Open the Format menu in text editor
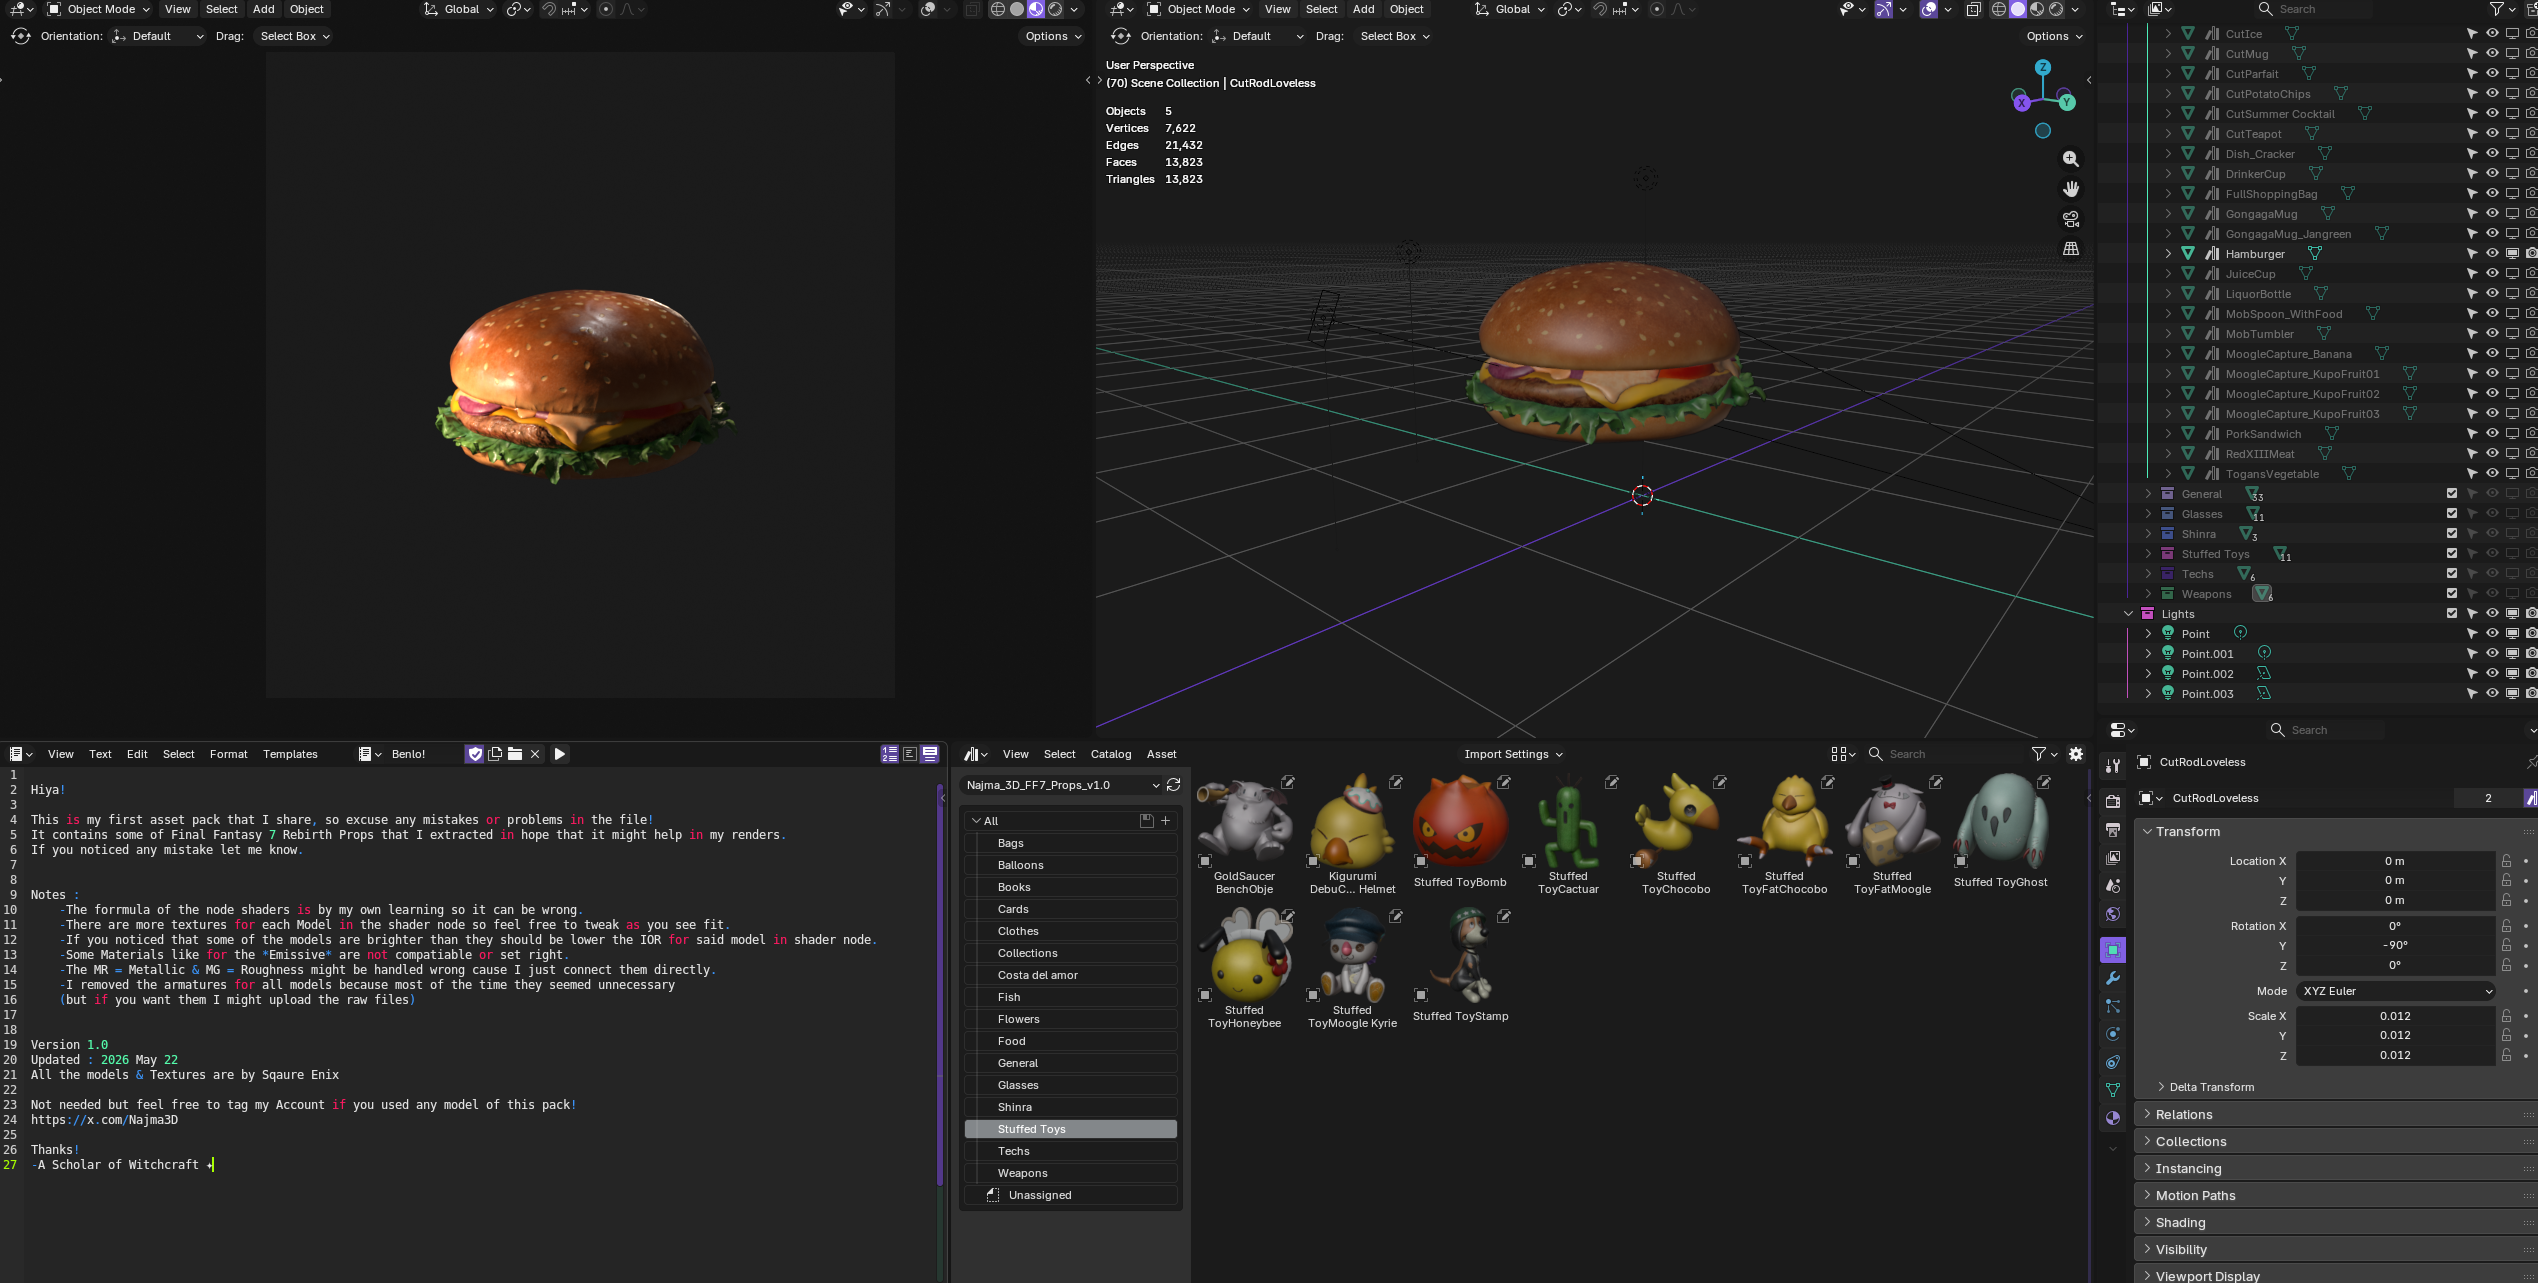The image size is (2538, 1283). [228, 754]
